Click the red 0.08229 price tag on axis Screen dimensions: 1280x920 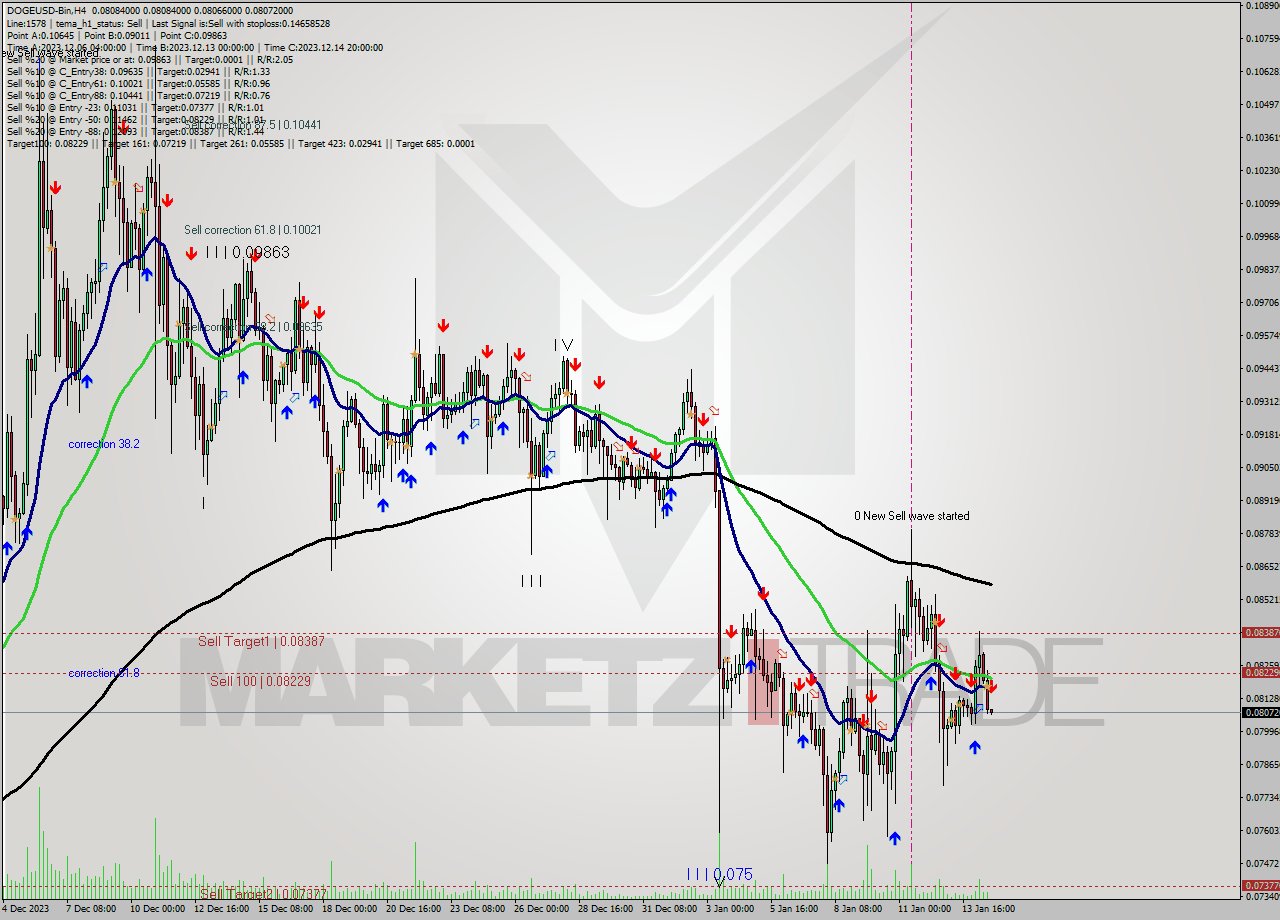click(x=1259, y=672)
